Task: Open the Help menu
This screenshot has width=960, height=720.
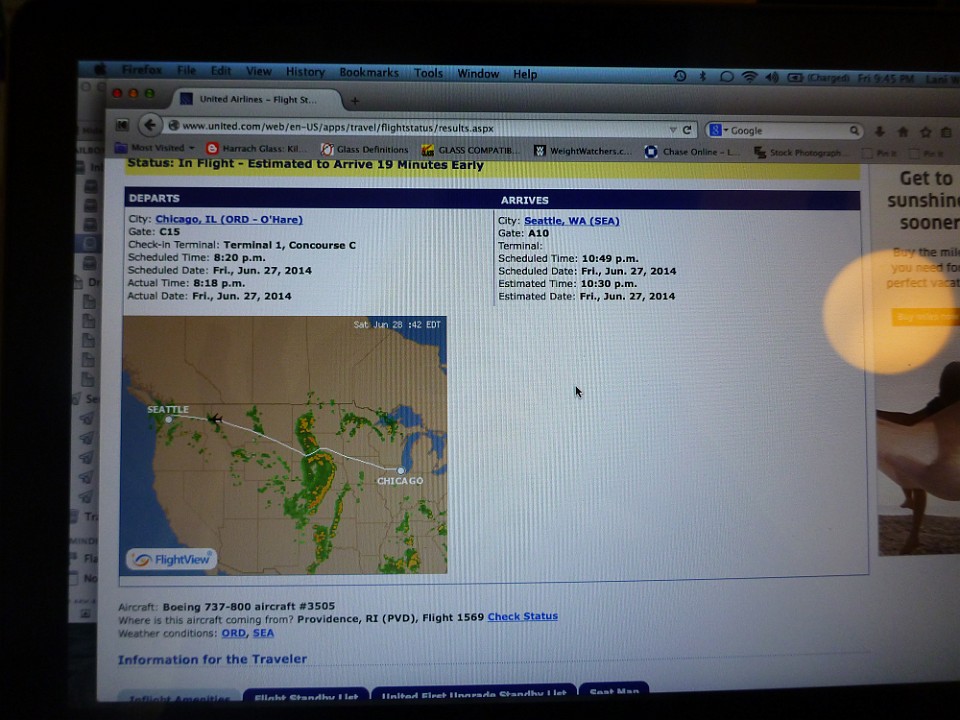Action: click(x=525, y=74)
